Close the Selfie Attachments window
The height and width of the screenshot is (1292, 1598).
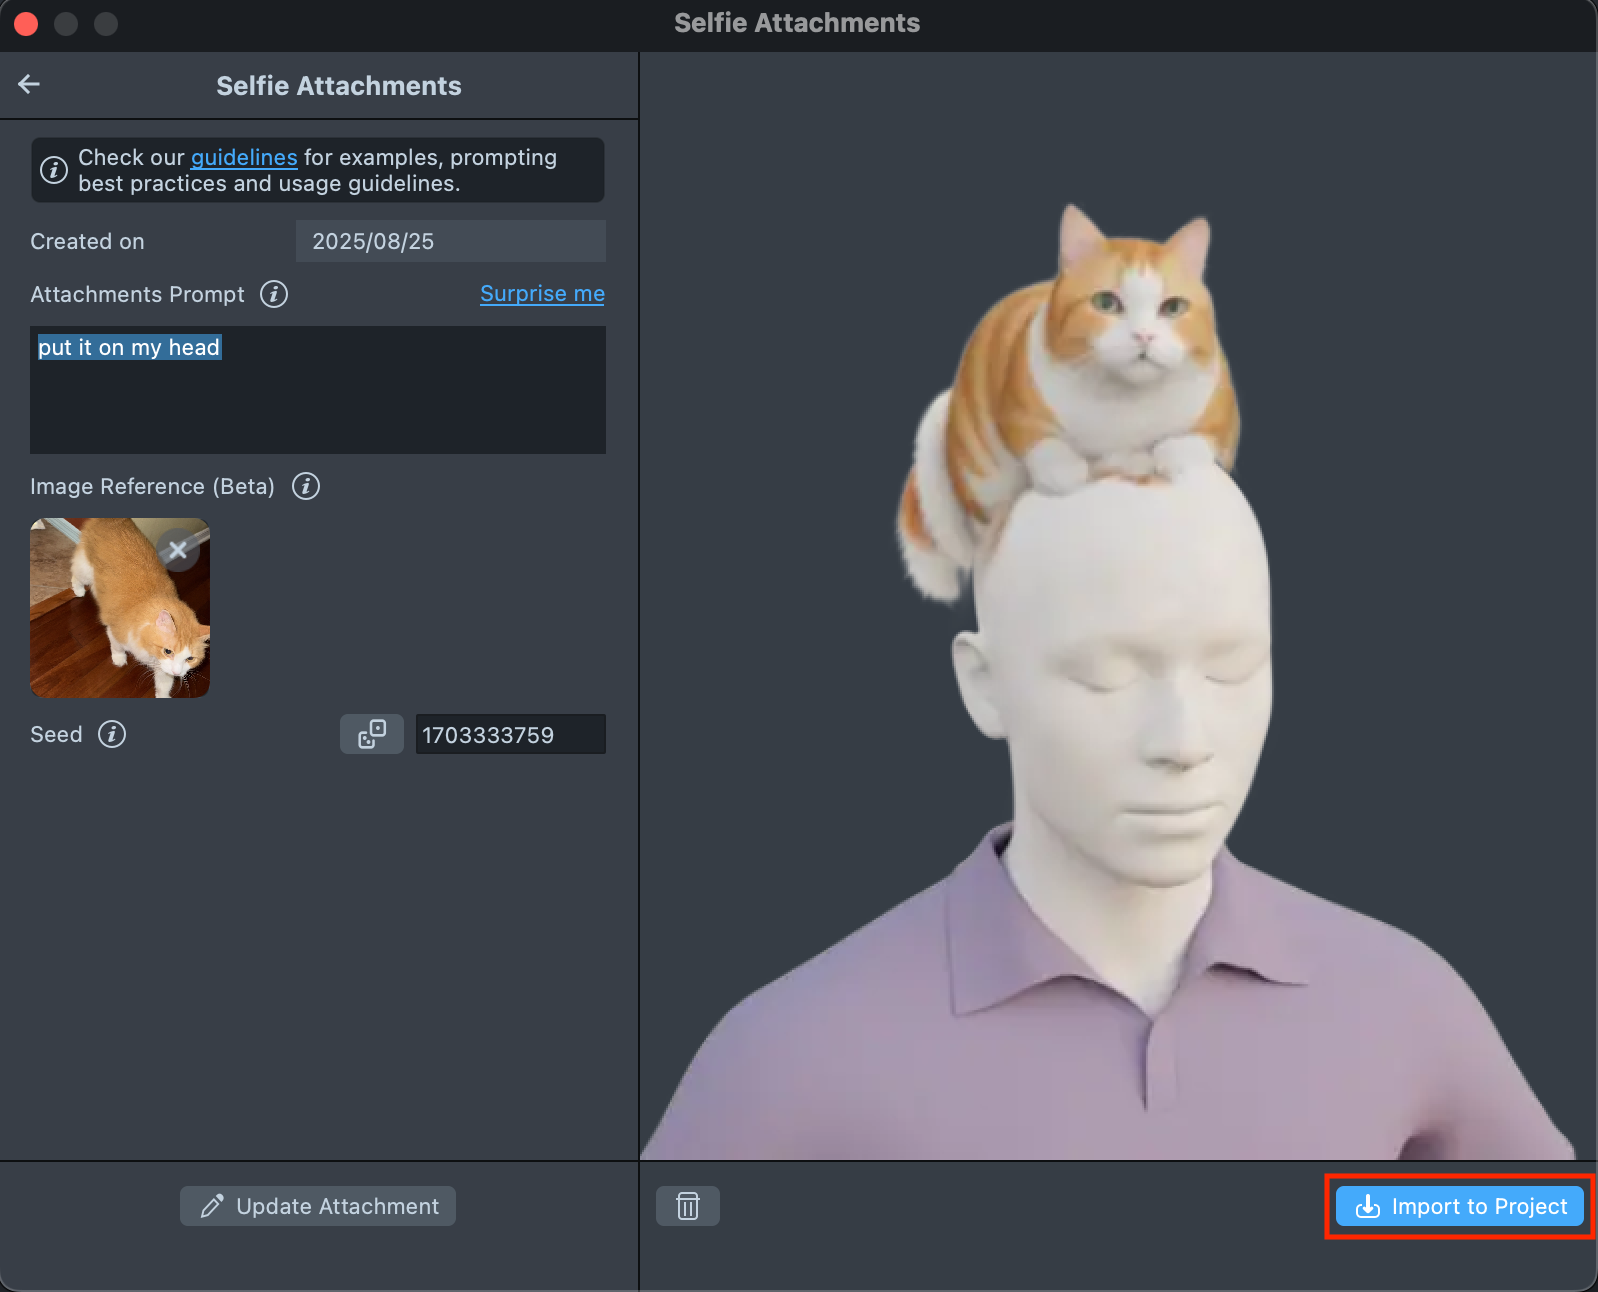coord(26,23)
